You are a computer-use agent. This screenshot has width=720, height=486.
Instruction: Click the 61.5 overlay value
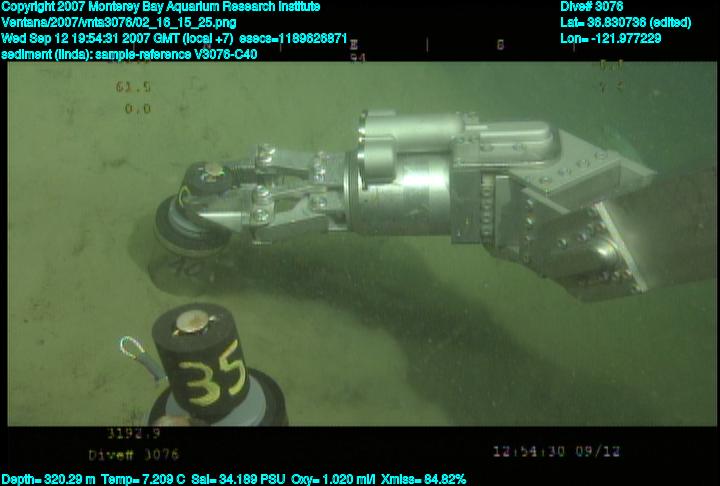pos(133,87)
